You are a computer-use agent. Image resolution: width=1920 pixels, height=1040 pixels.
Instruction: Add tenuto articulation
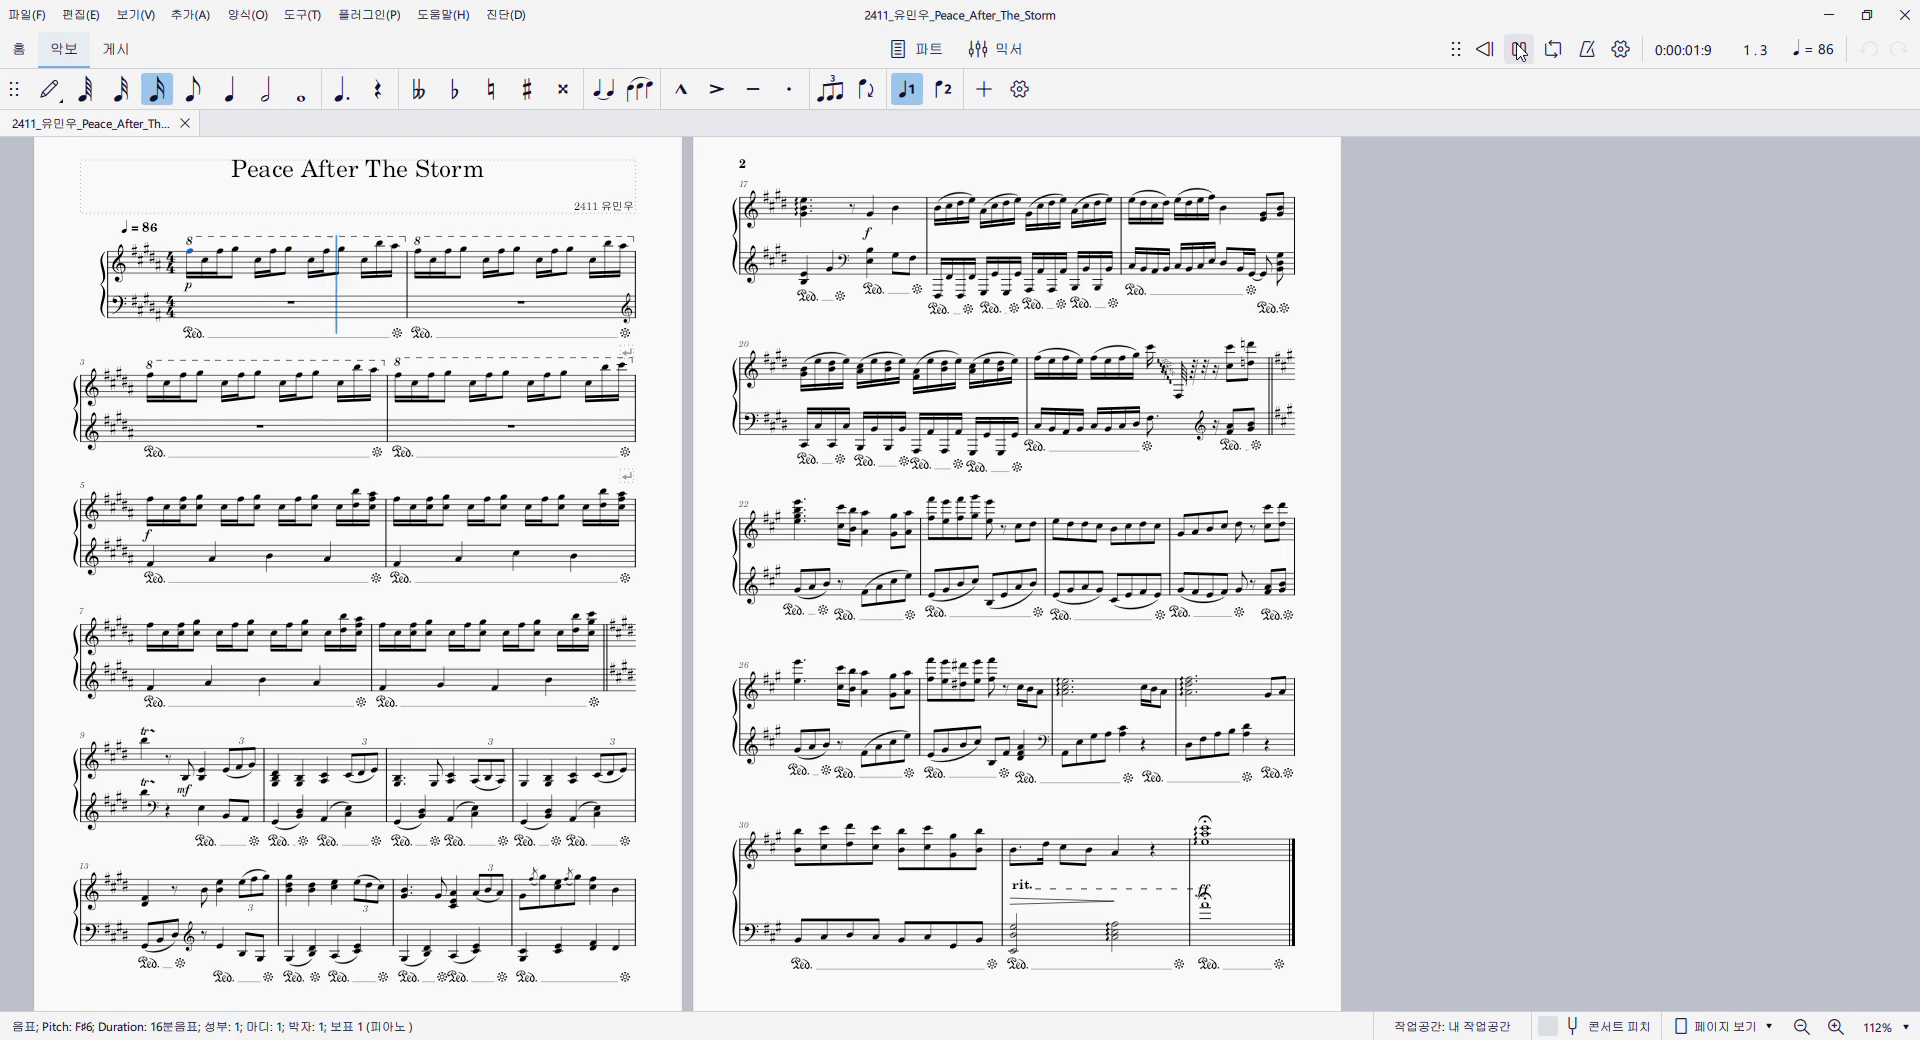753,90
